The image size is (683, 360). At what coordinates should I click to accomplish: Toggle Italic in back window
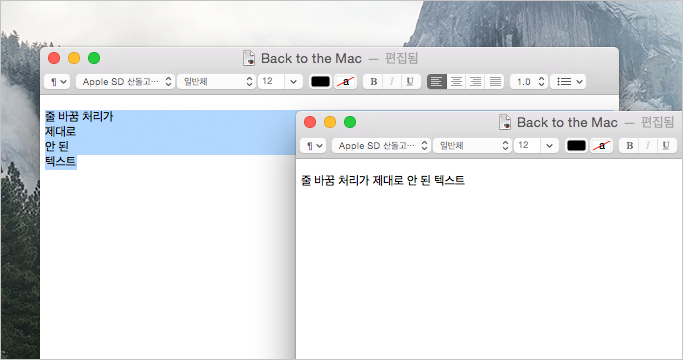[x=392, y=82]
